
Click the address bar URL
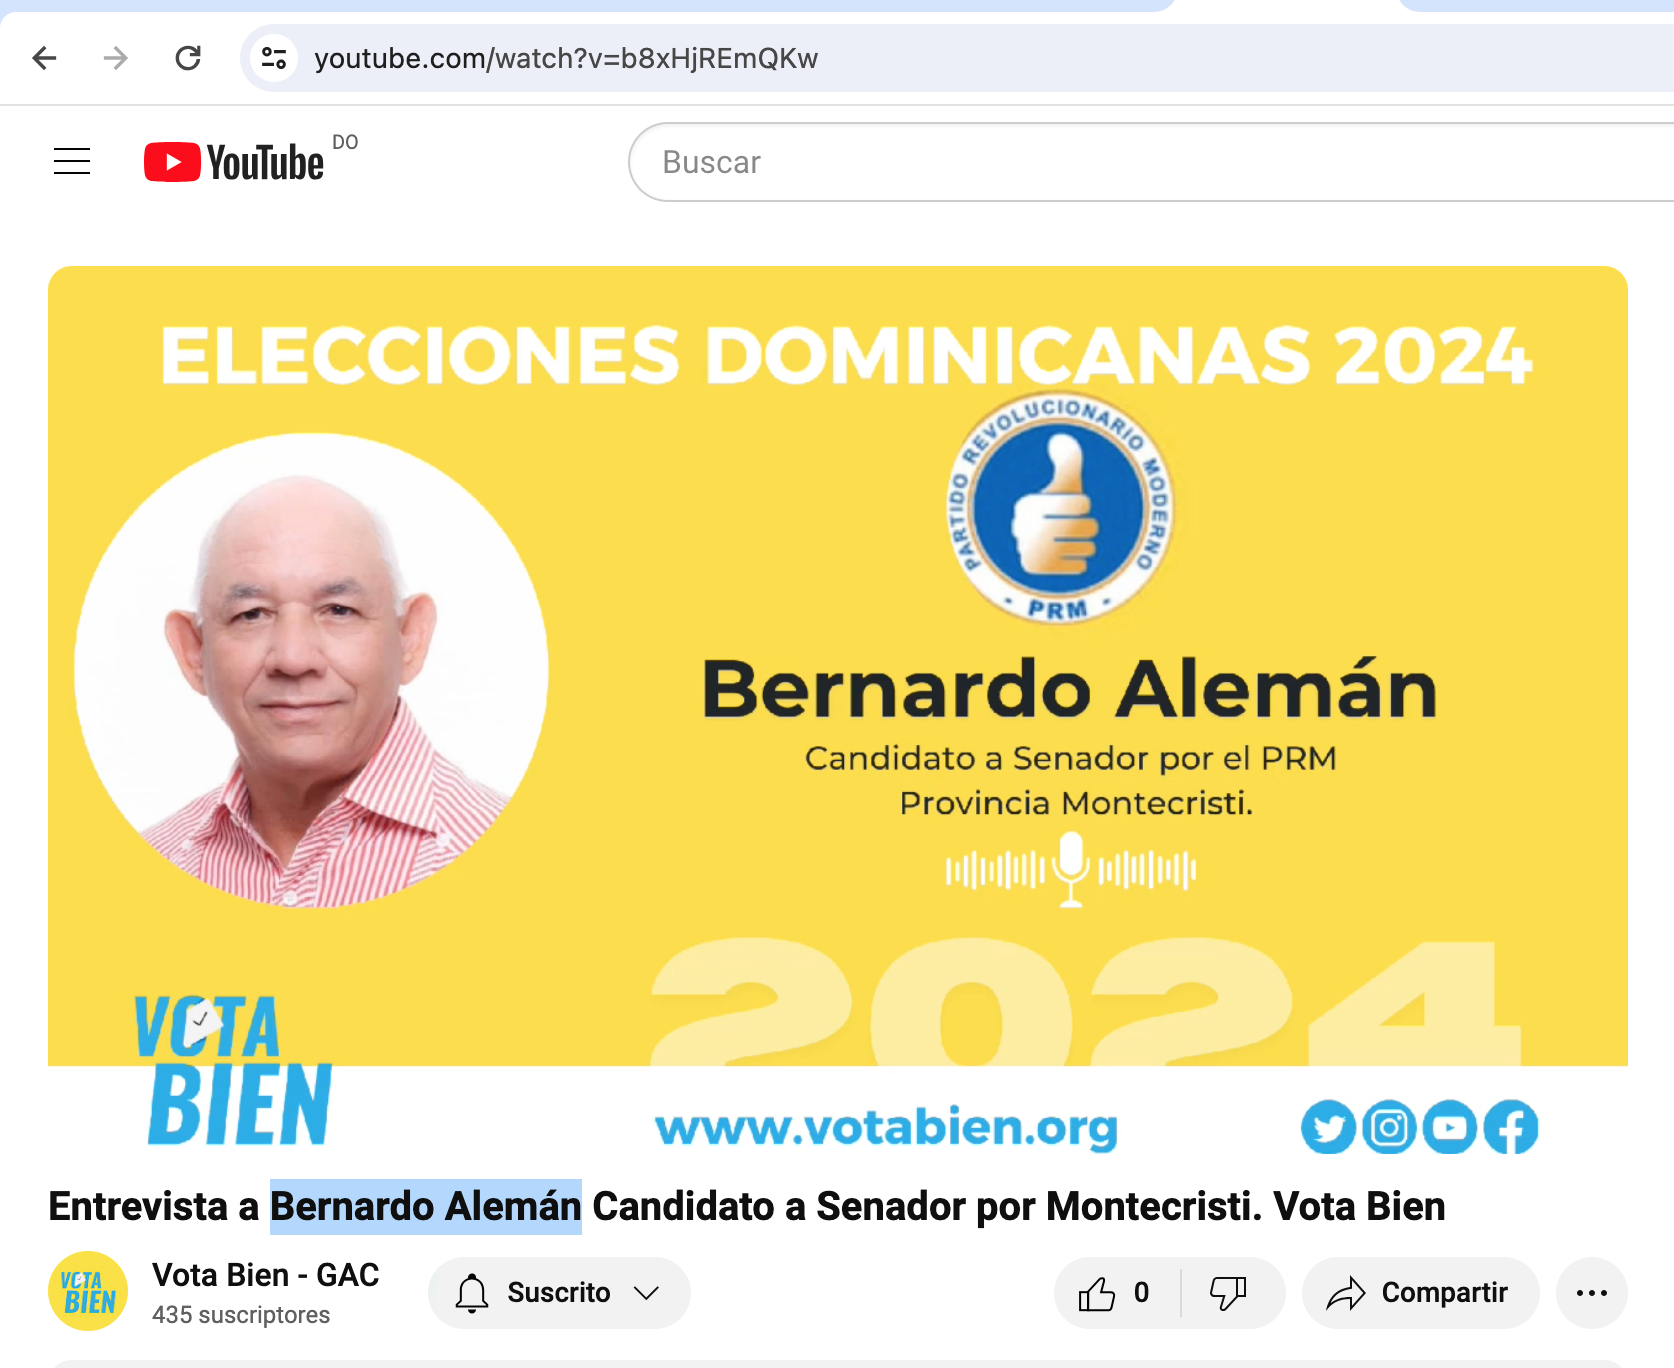coord(566,58)
